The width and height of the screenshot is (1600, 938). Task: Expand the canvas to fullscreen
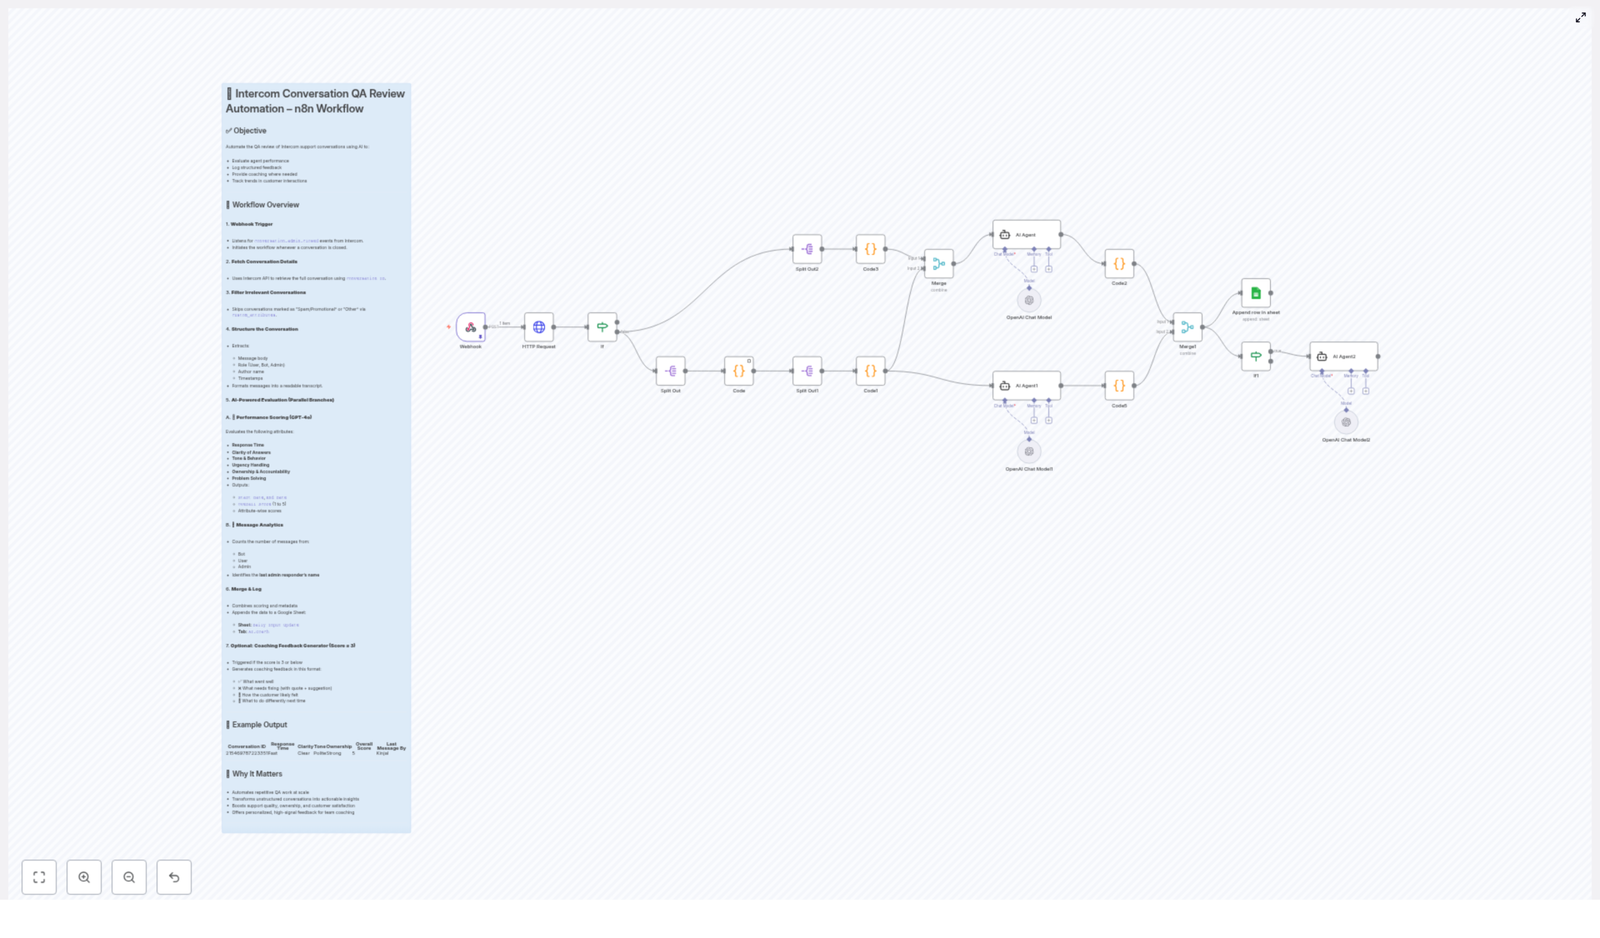click(x=1581, y=17)
